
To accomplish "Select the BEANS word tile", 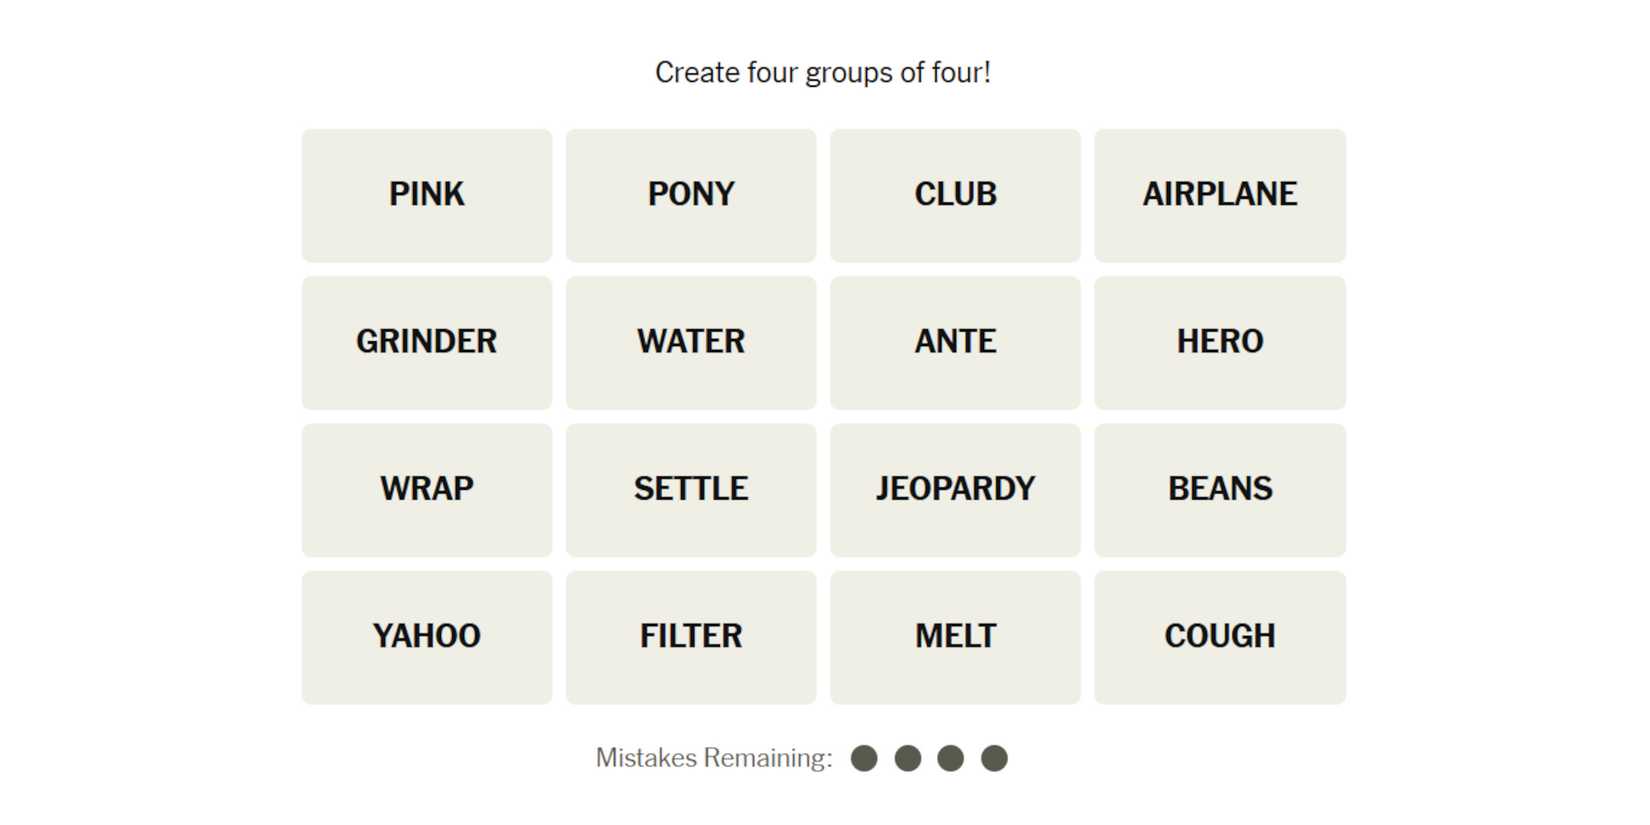I will tap(1219, 489).
